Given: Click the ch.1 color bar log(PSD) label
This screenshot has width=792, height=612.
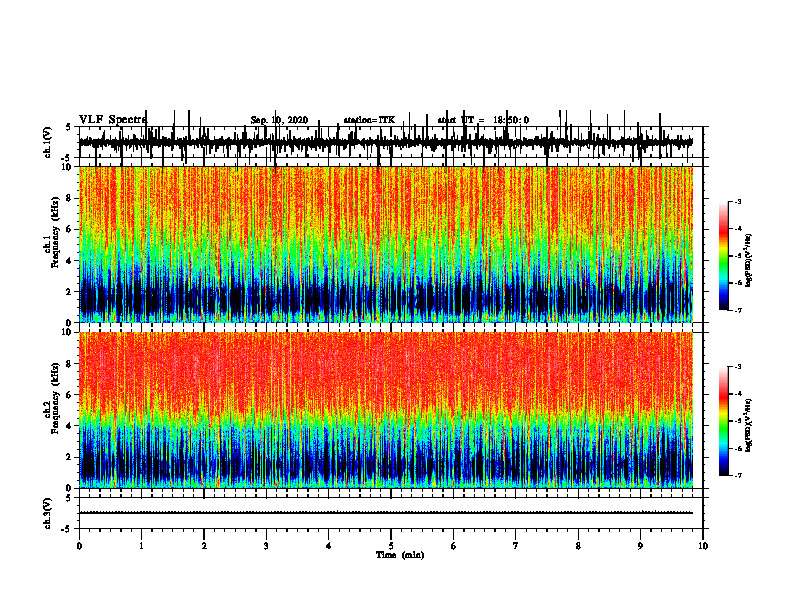Looking at the screenshot, I should pyautogui.click(x=749, y=260).
